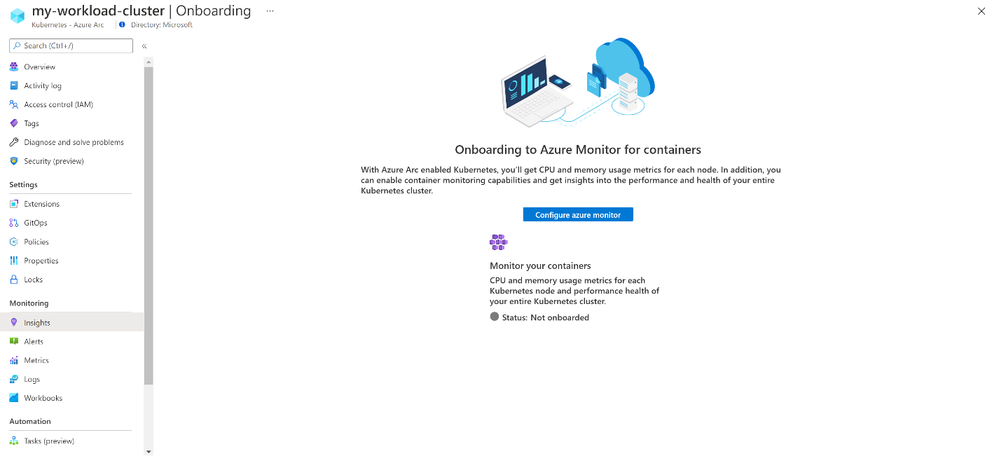999x463 pixels.
Task: Click the purple containers icon above Monitor your containers
Action: (498, 242)
